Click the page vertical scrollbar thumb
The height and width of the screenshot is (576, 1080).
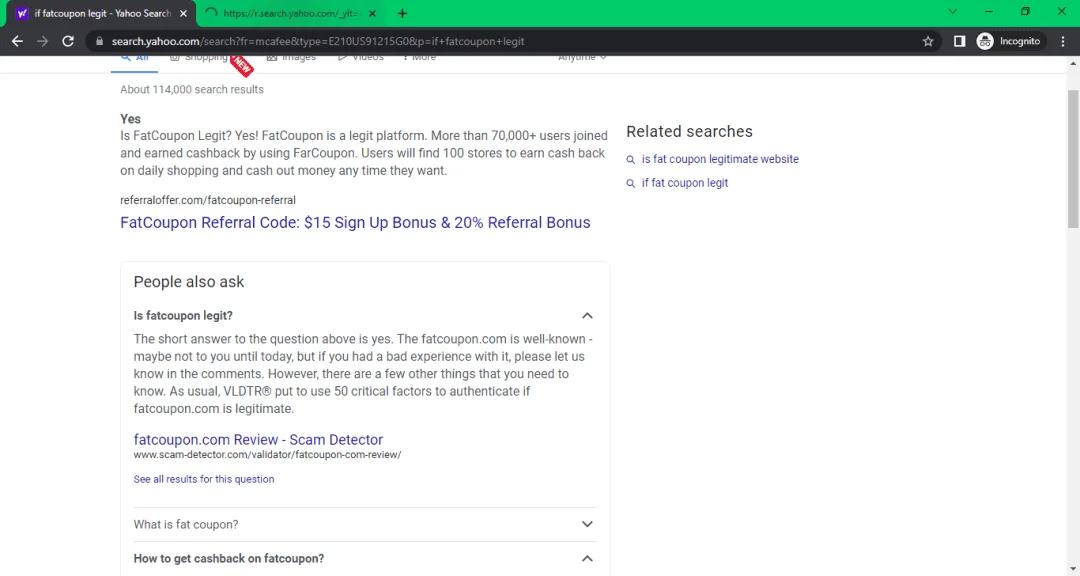1073,158
